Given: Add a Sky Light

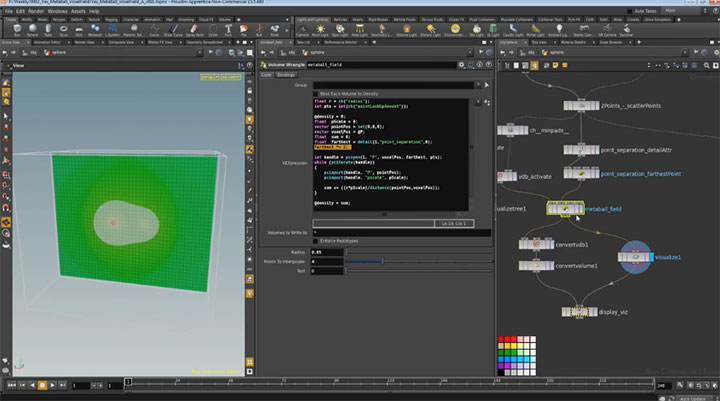Looking at the screenshot, I should [x=477, y=30].
